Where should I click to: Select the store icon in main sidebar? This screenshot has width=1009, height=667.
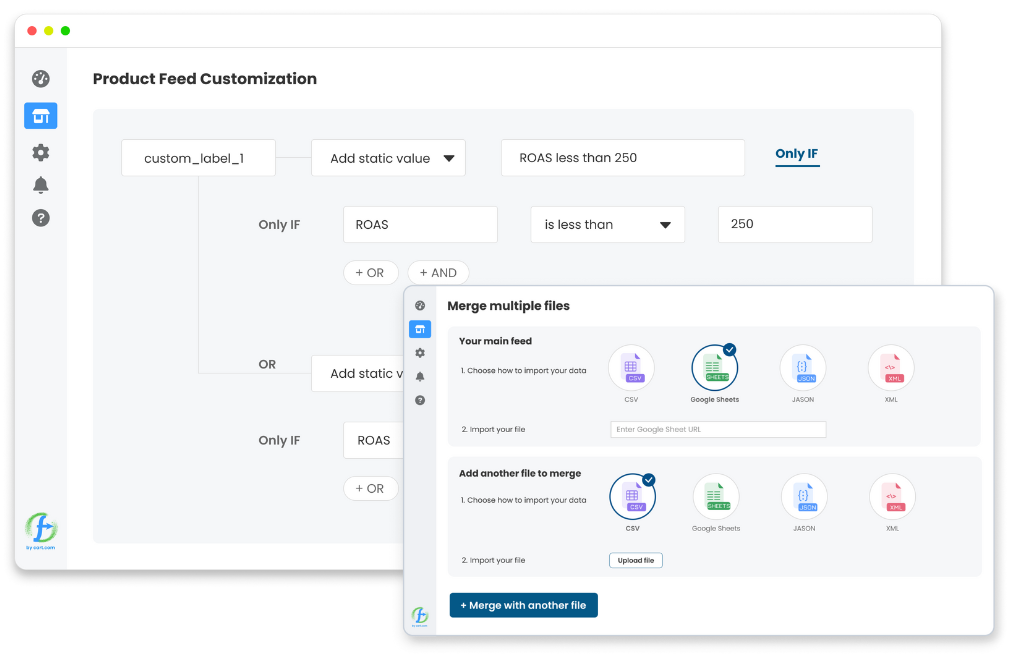pos(41,116)
